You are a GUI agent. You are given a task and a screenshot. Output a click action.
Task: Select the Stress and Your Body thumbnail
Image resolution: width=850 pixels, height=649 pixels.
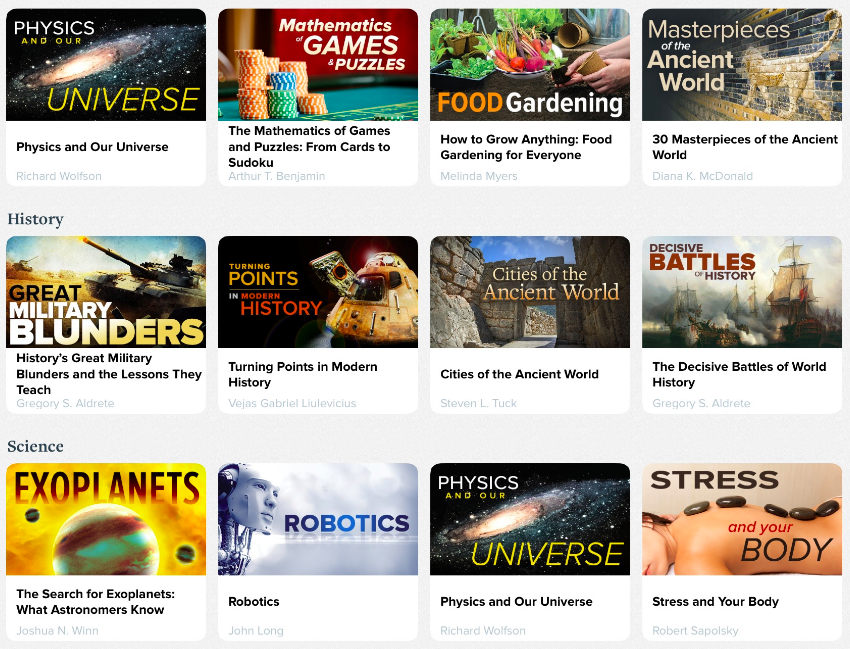pyautogui.click(x=742, y=519)
